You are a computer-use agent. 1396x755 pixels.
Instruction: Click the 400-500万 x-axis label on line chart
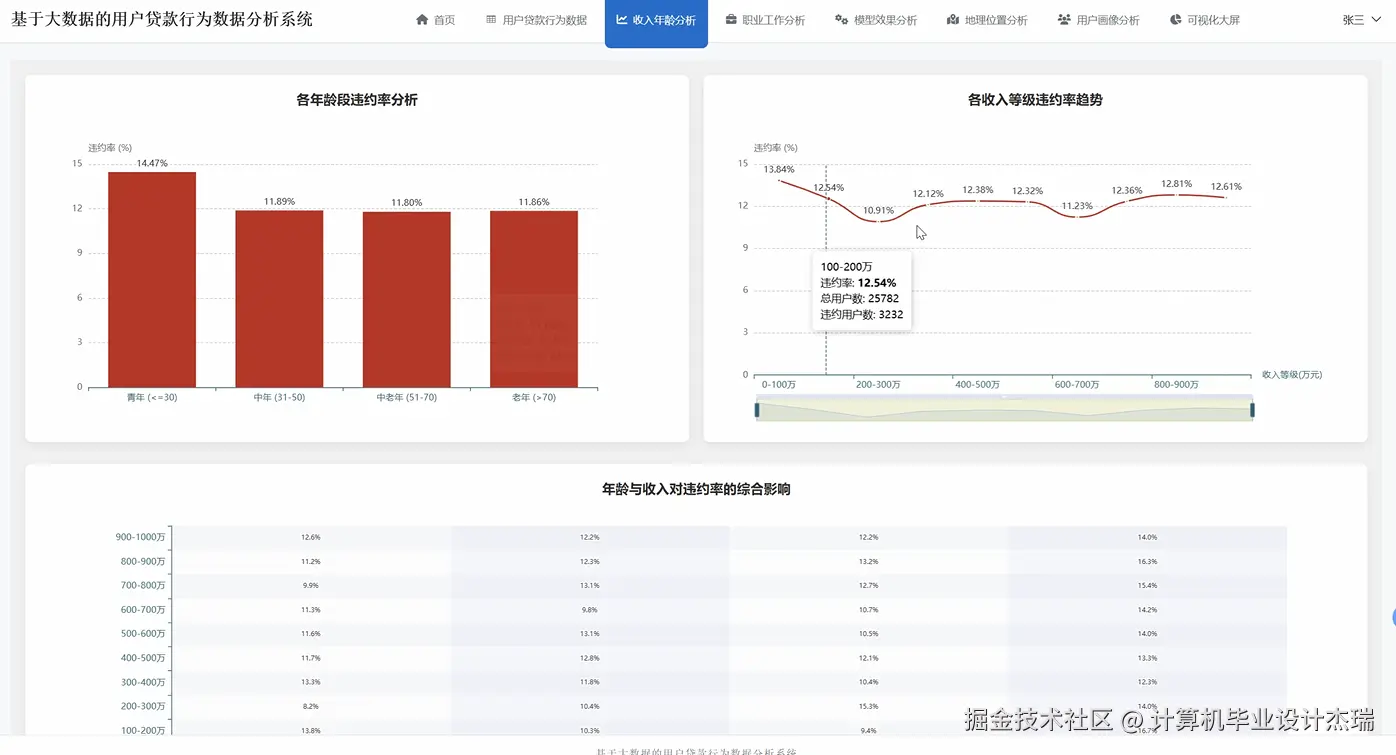(978, 385)
